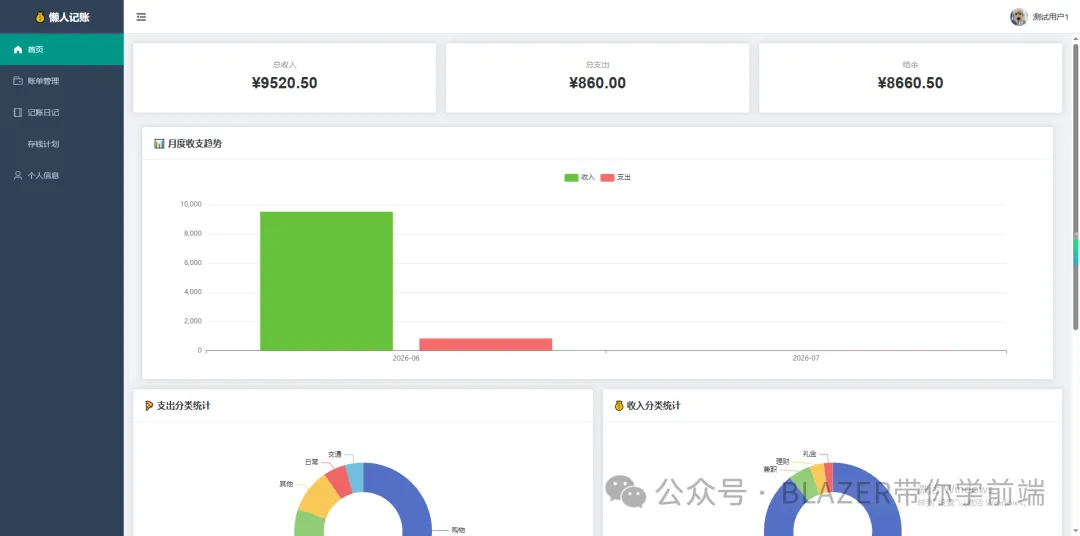Click the 记账日记 notebook icon

pos(18,112)
